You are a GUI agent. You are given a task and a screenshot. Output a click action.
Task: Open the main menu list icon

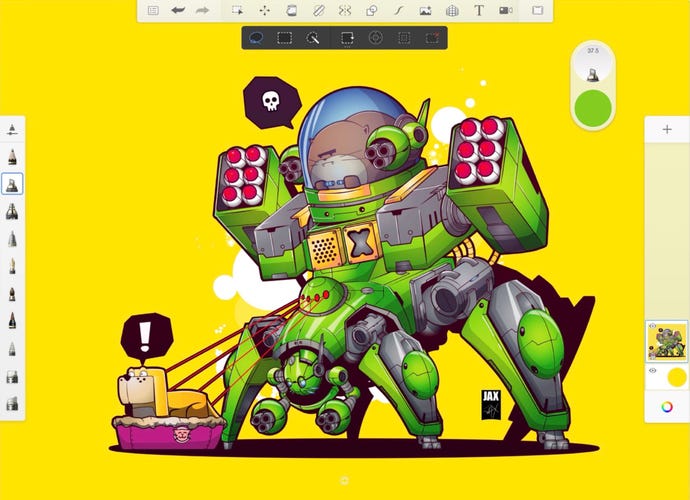(x=153, y=10)
